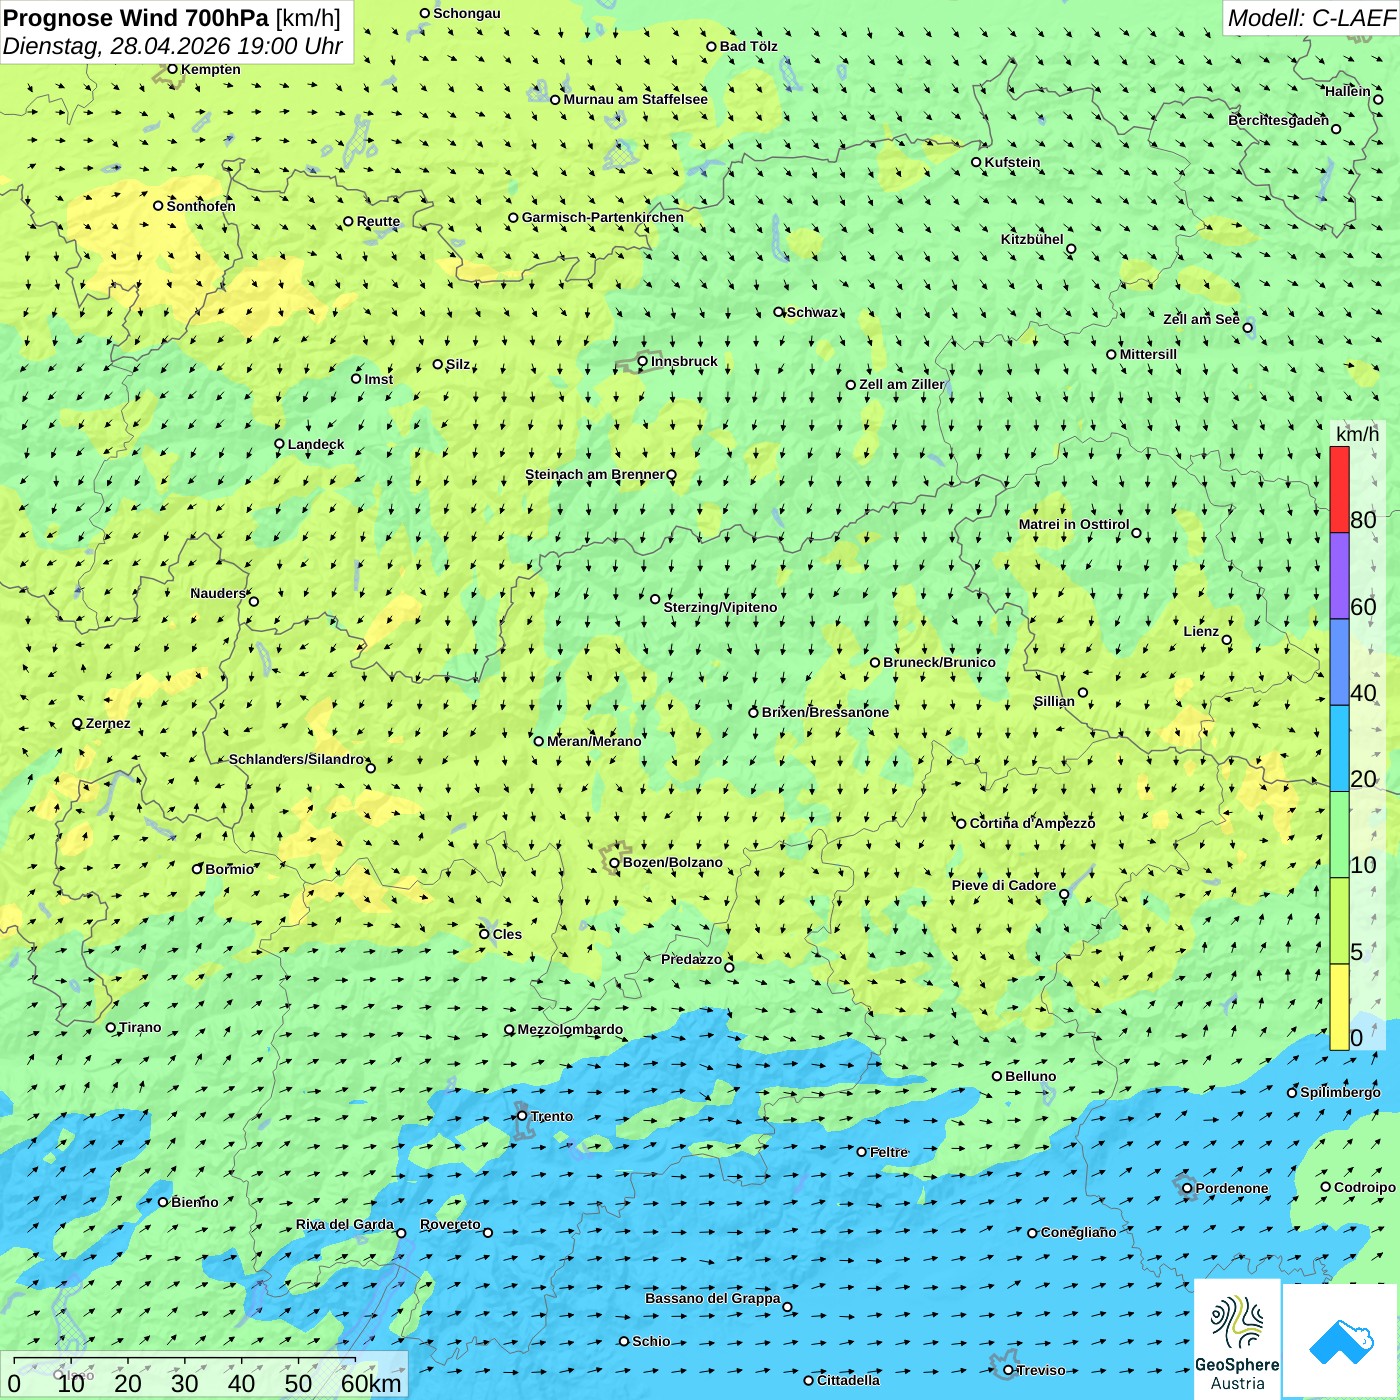
Task: Click the Bormio city label
Action: tap(230, 869)
